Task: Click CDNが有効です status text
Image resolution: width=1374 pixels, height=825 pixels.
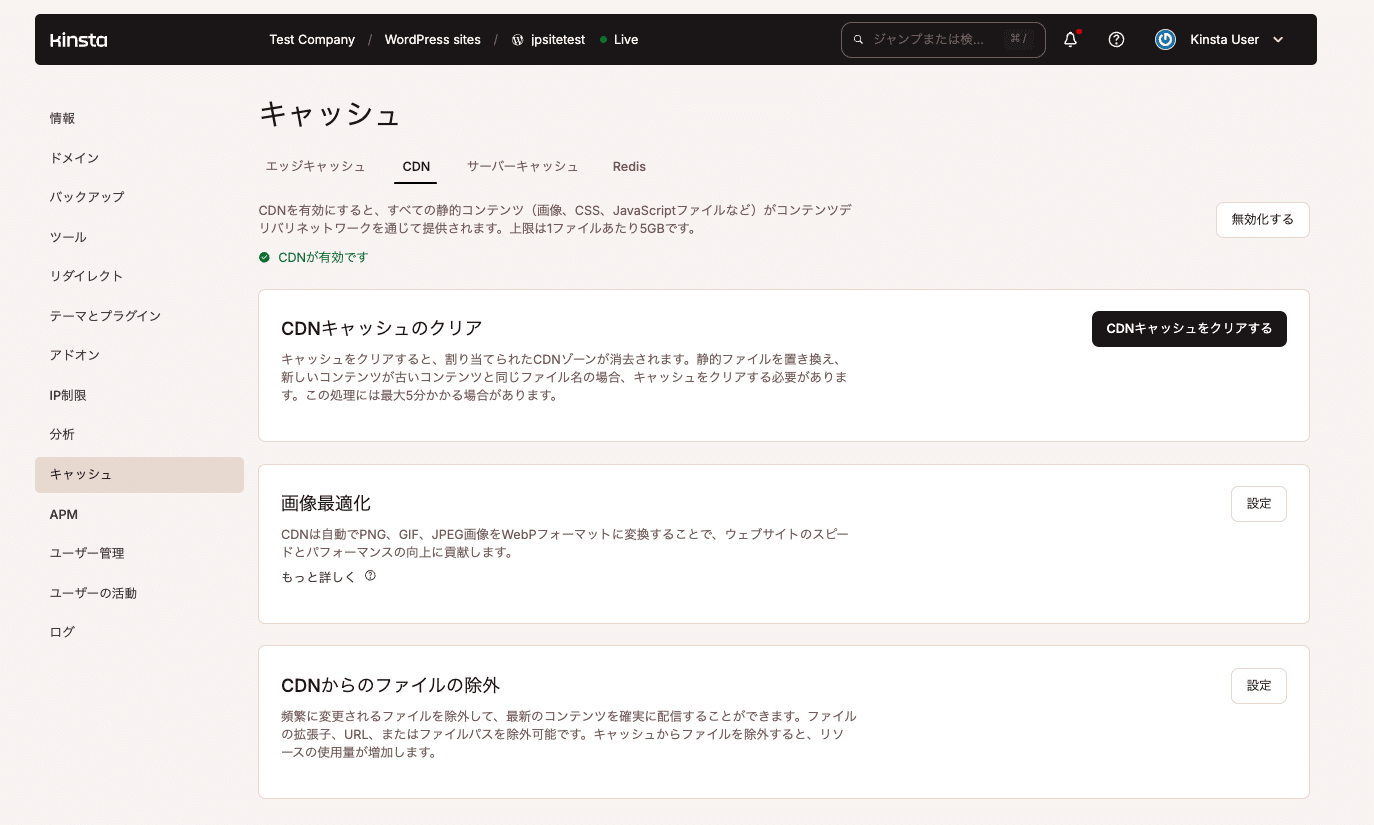Action: click(x=323, y=257)
